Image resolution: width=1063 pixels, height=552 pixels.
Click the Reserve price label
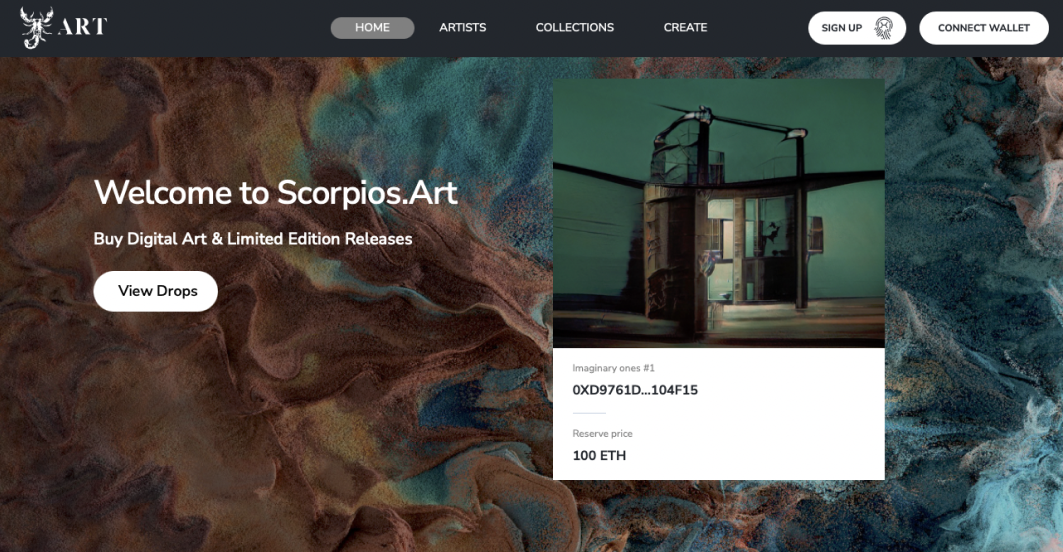602,433
